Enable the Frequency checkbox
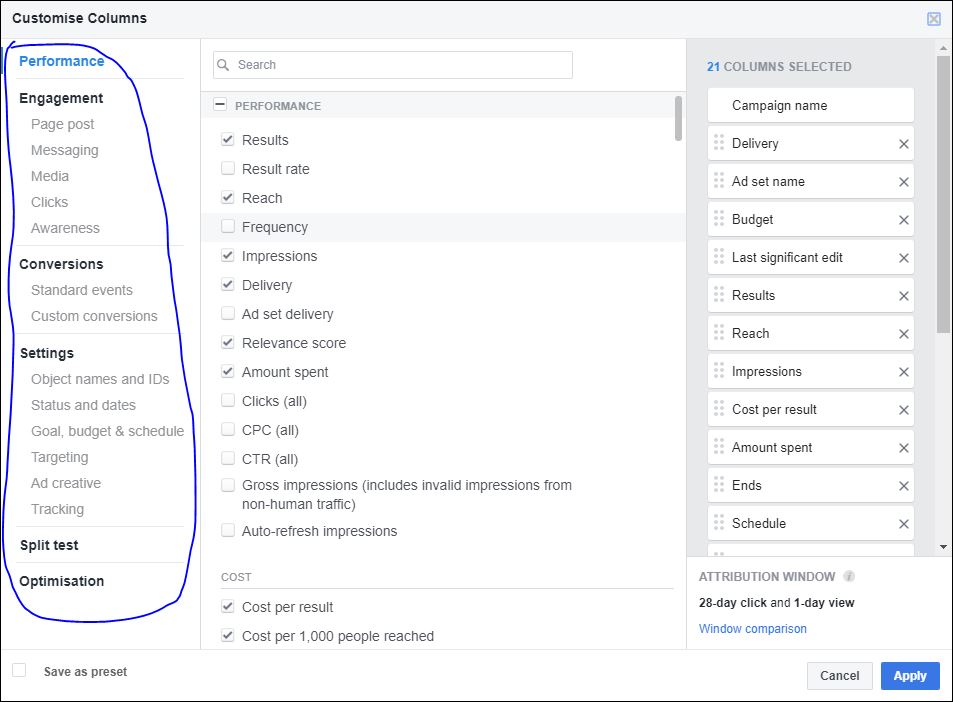 coord(227,227)
